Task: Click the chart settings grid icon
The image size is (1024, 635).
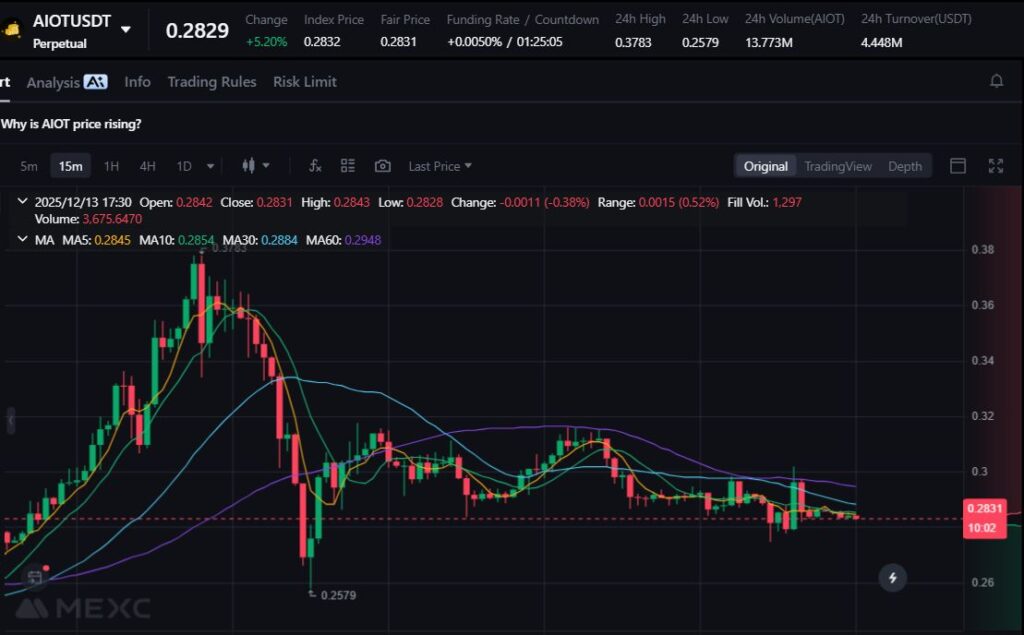Action: [x=348, y=166]
